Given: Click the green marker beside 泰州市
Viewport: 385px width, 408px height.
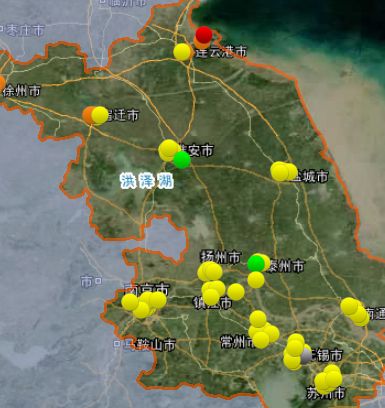Looking at the screenshot, I should pos(256,263).
